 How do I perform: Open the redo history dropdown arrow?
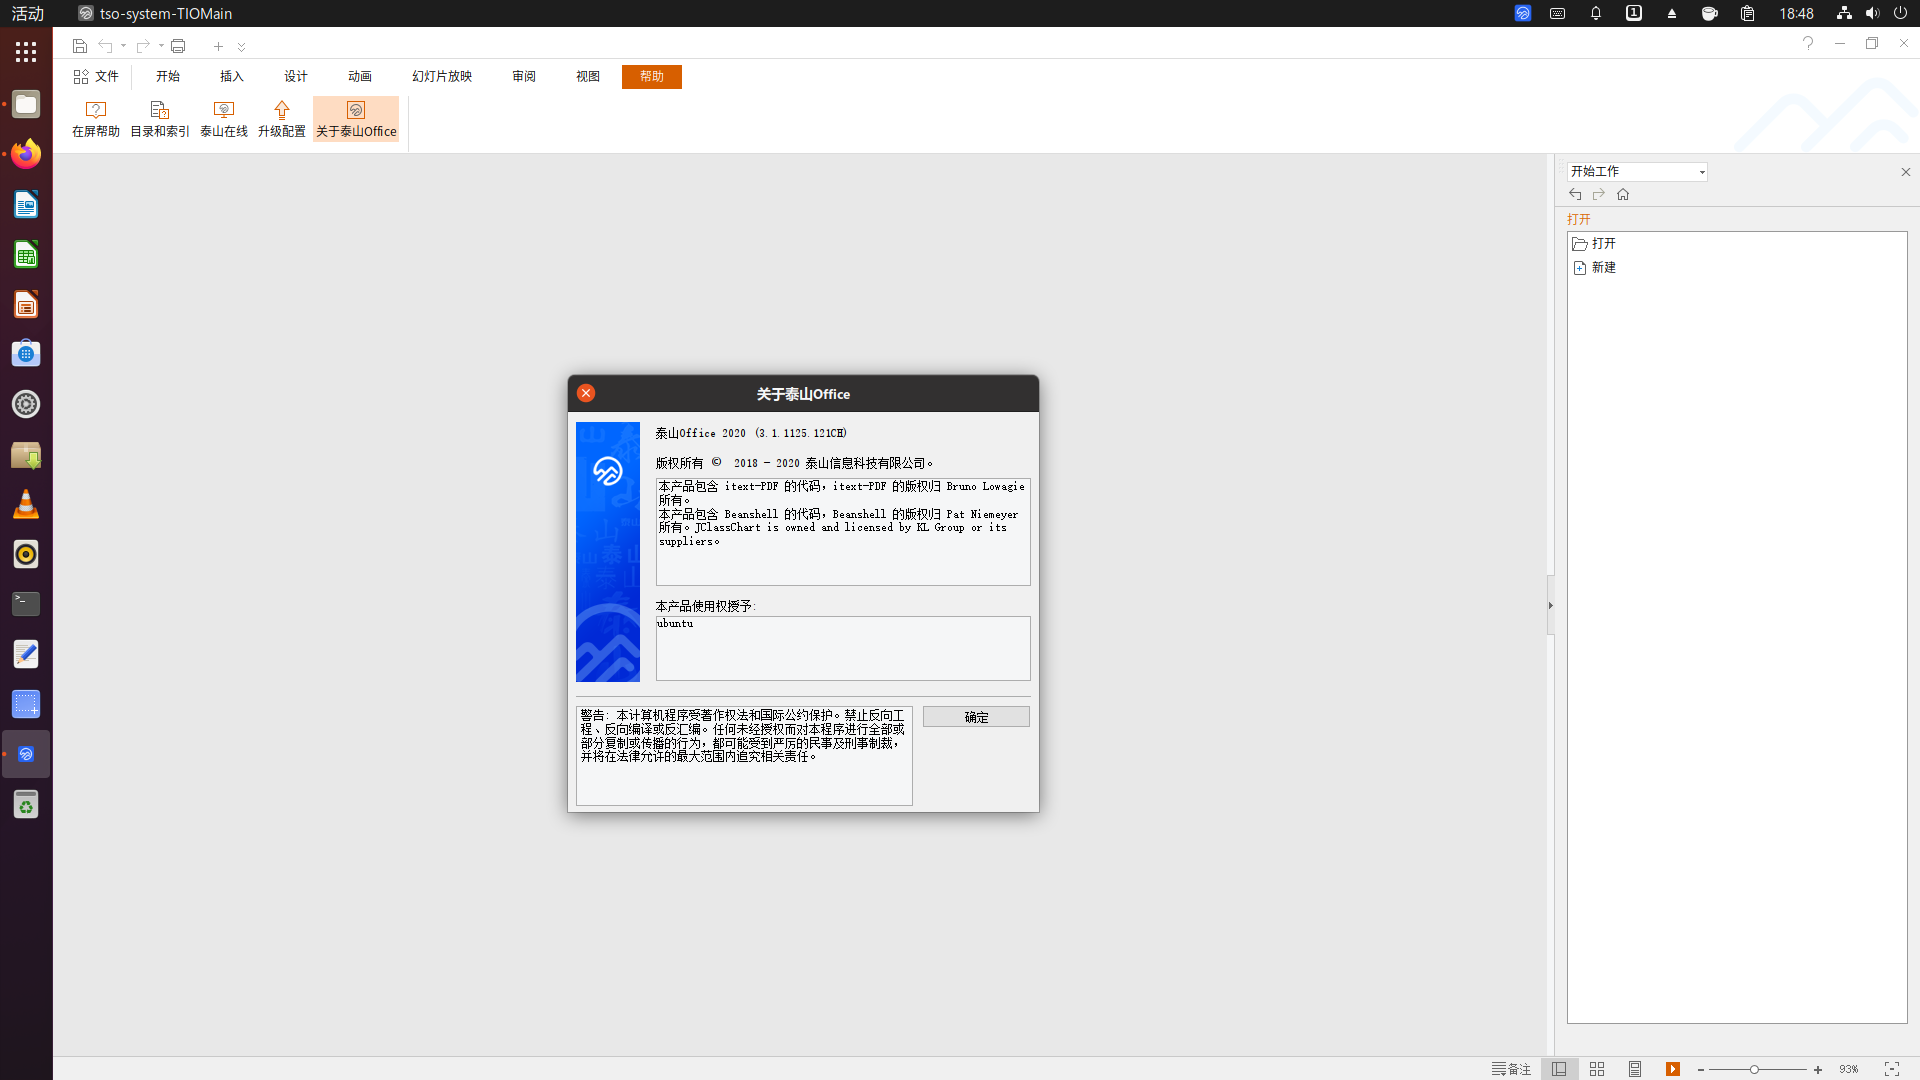tap(161, 46)
